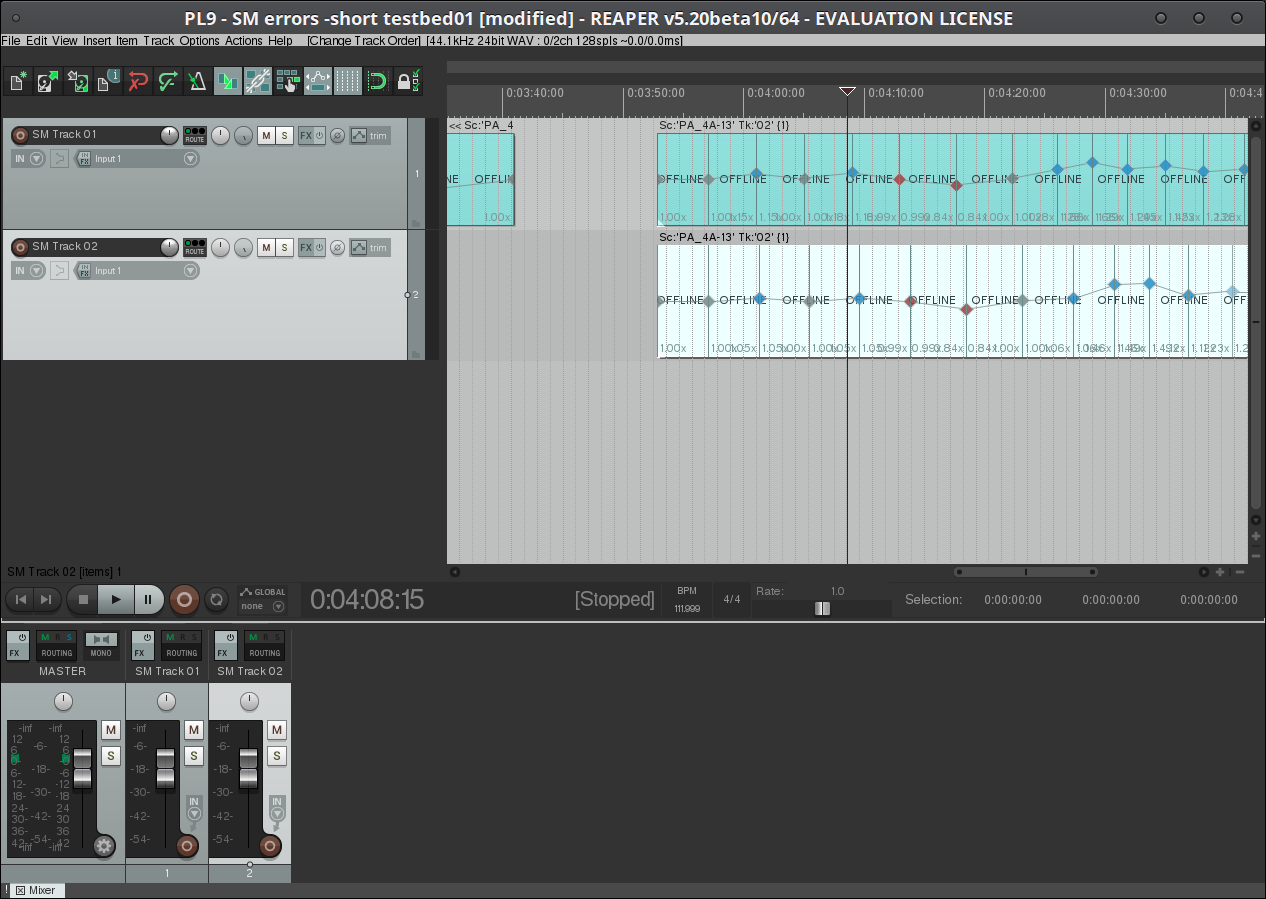Toggle MONO button on MASTER strip

[101, 644]
